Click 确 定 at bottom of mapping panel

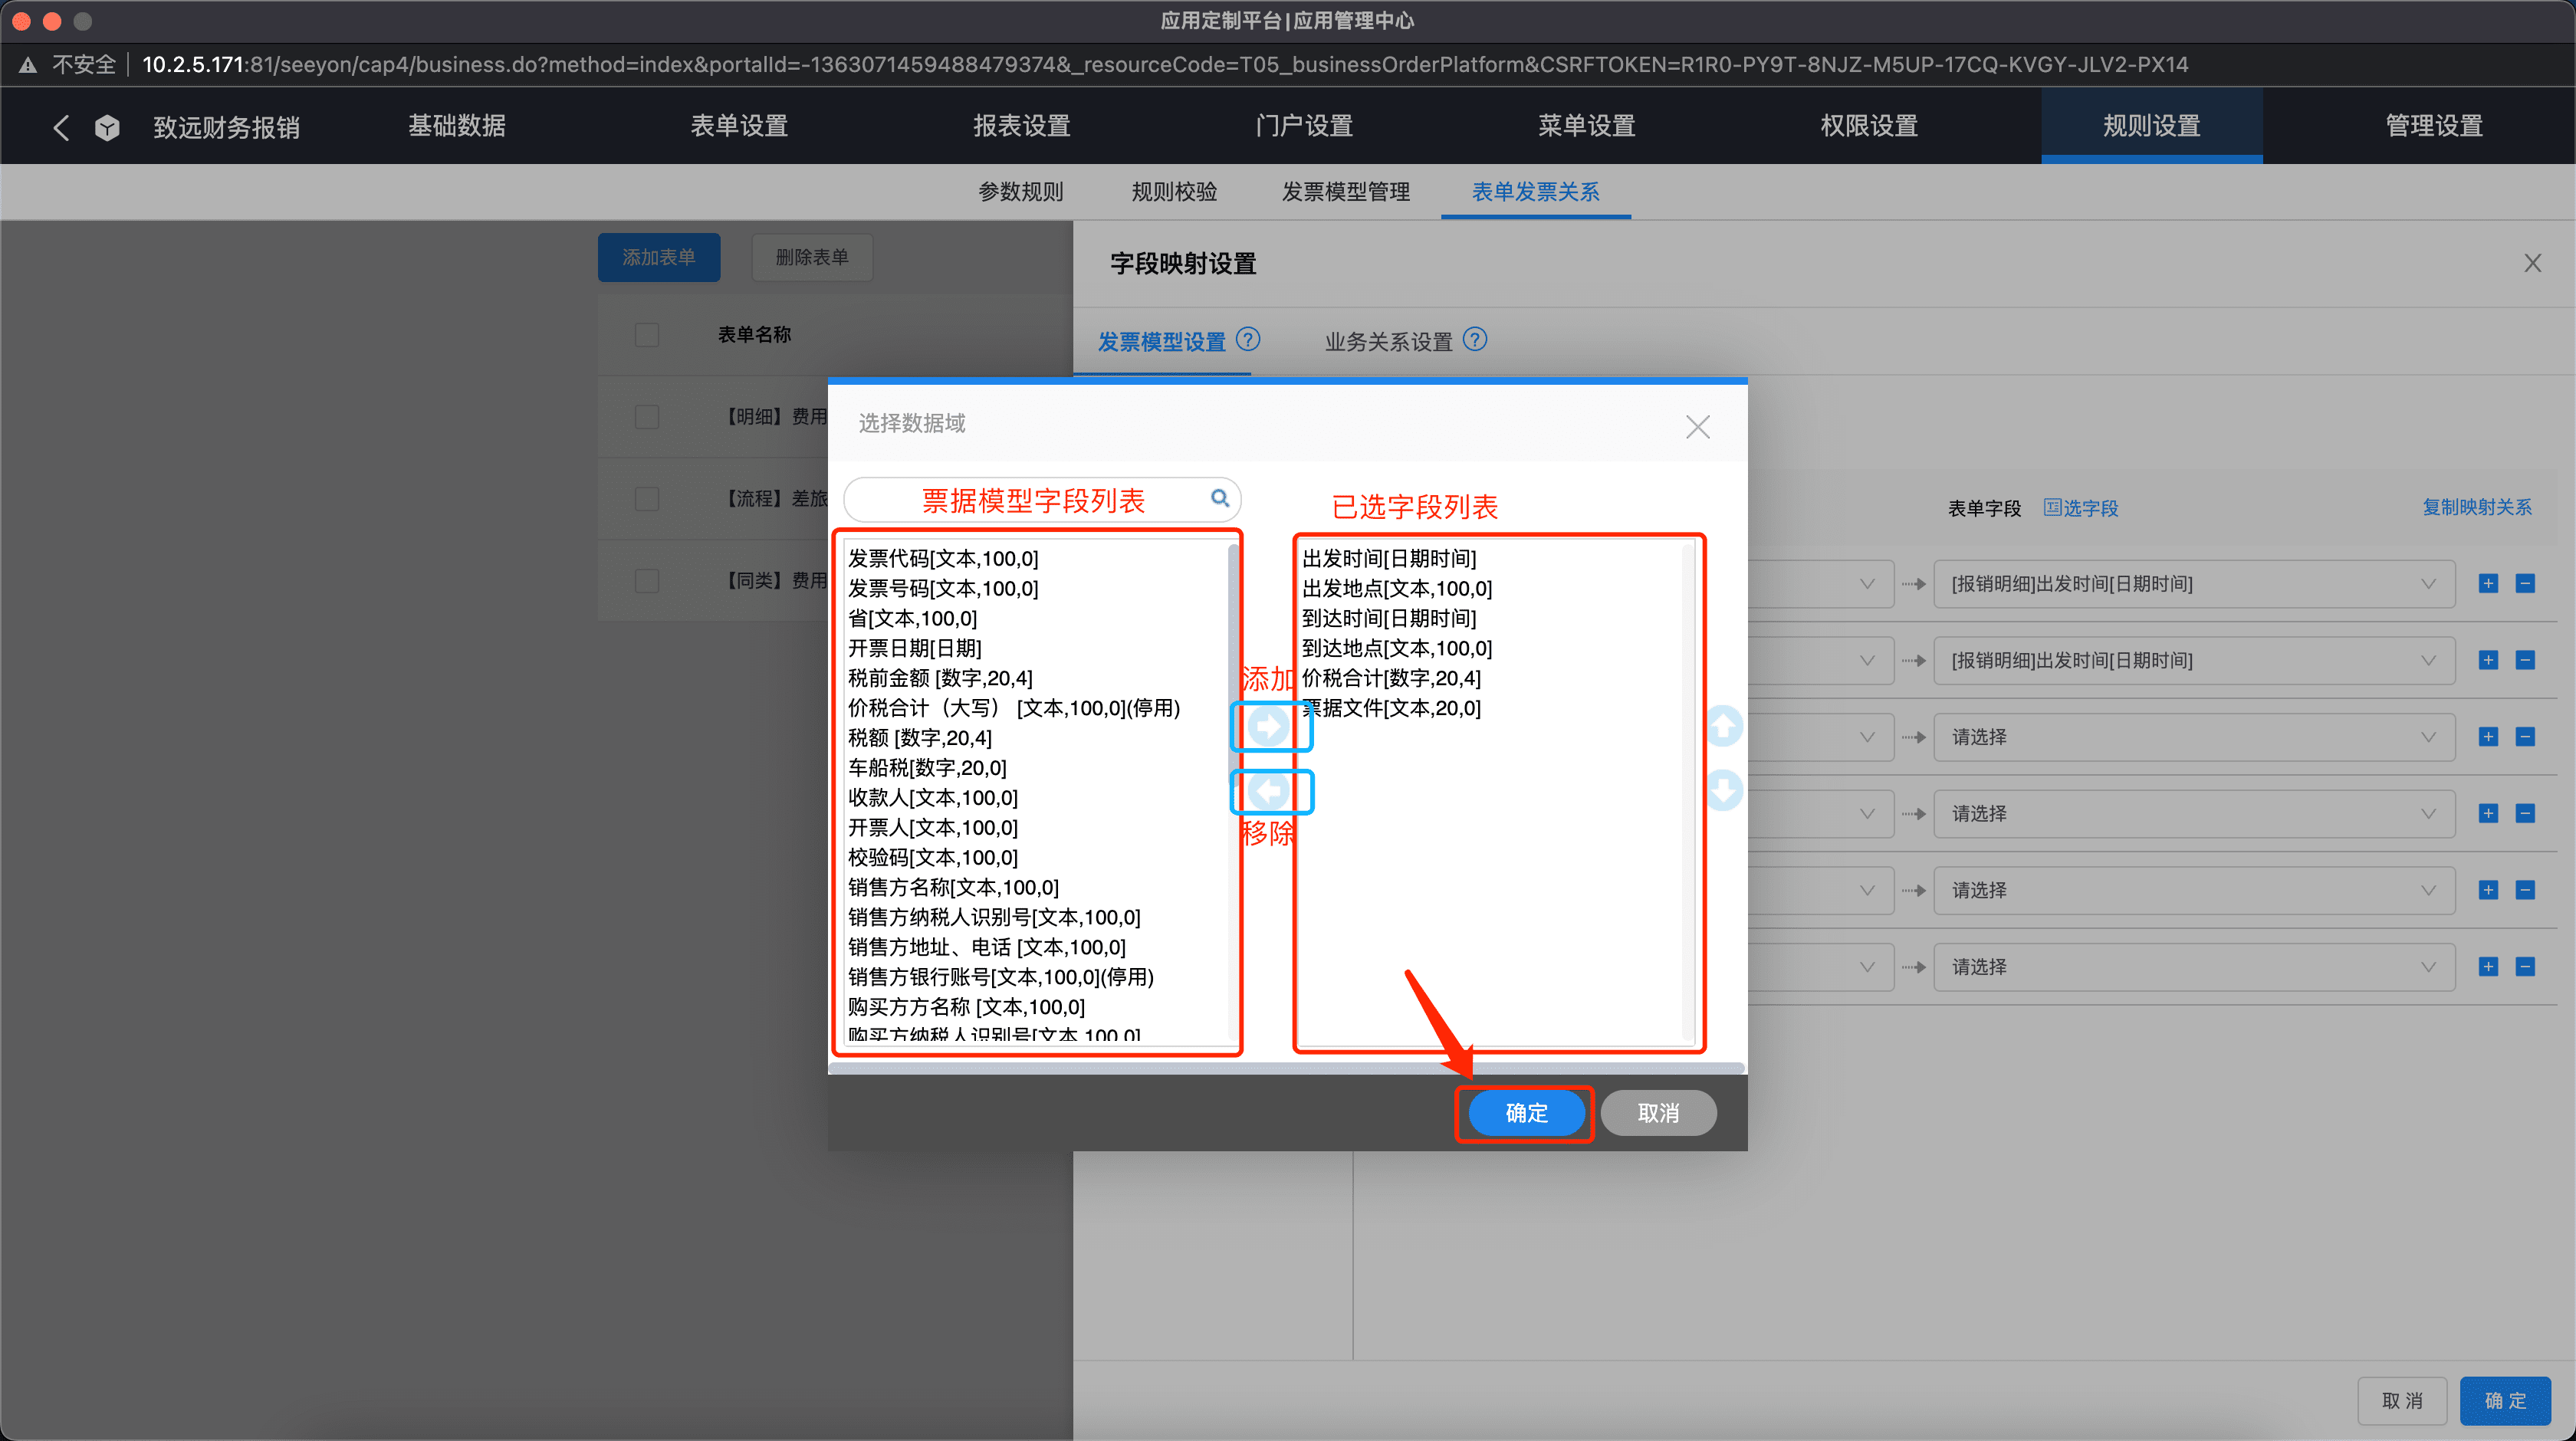(2505, 1401)
